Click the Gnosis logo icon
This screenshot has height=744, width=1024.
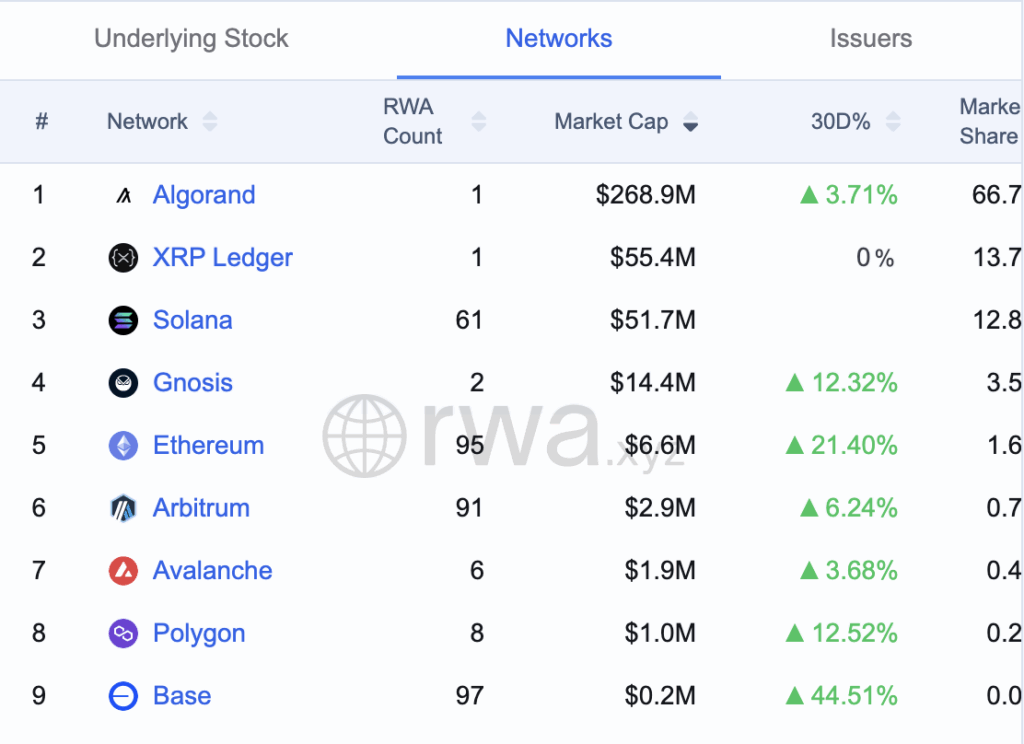pos(123,383)
